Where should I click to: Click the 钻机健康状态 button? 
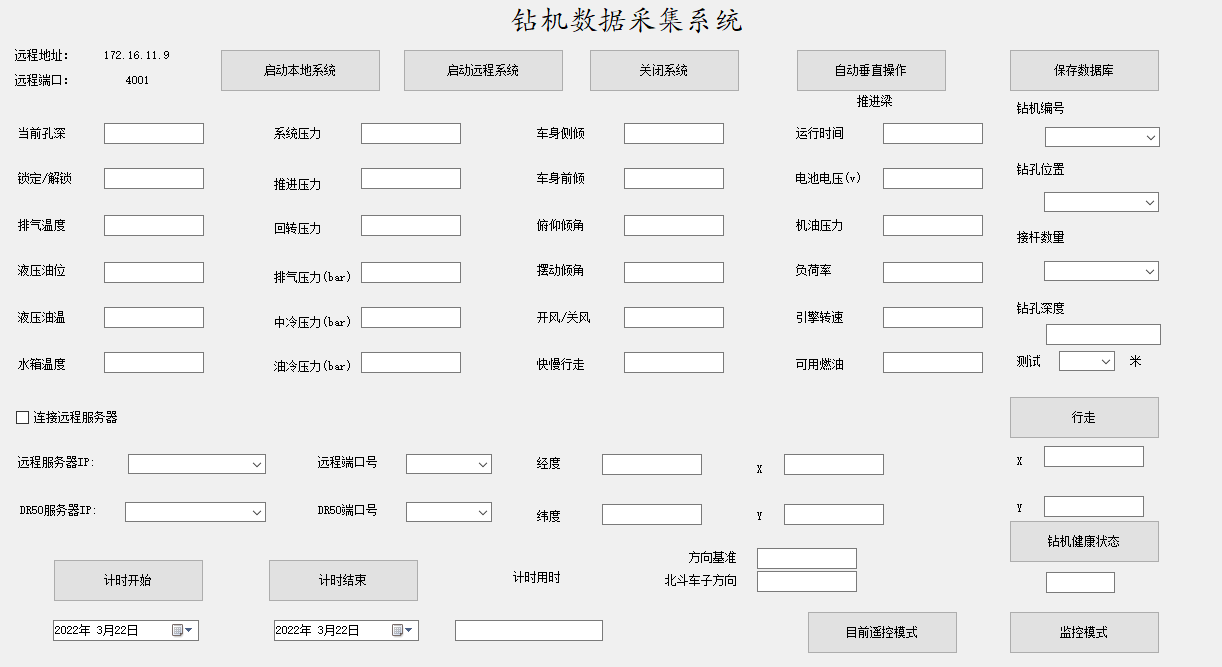tap(1084, 541)
